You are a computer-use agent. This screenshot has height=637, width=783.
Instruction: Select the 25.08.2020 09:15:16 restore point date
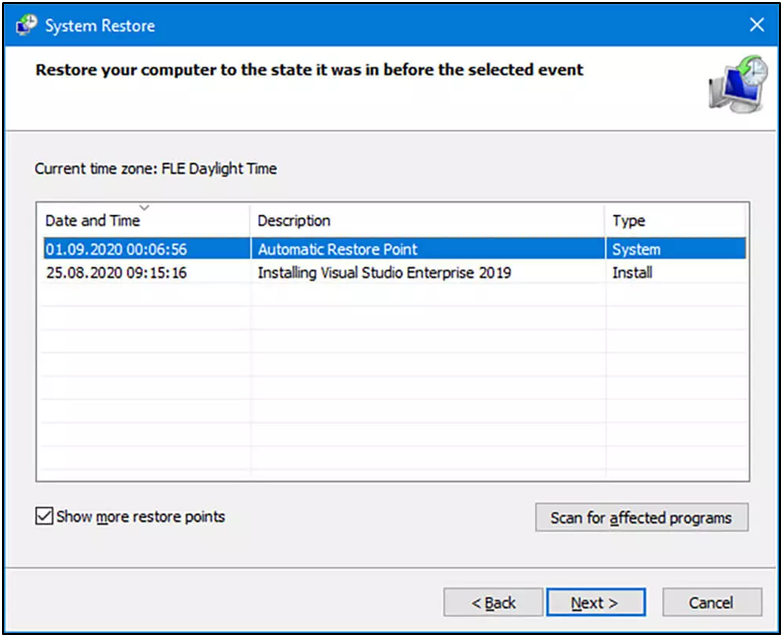click(x=116, y=273)
